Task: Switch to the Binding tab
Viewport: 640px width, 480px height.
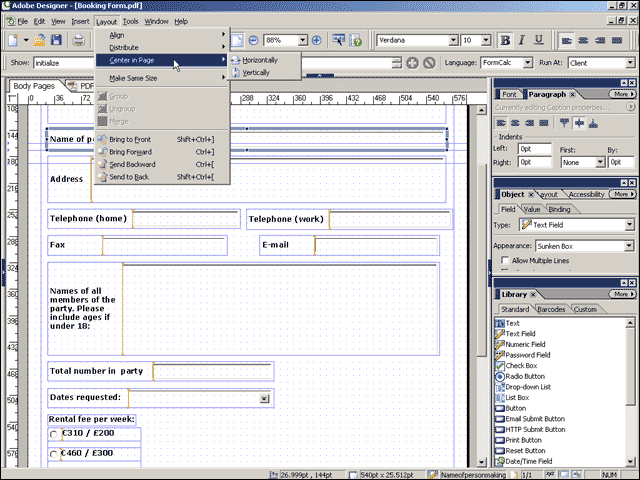Action: tap(559, 209)
